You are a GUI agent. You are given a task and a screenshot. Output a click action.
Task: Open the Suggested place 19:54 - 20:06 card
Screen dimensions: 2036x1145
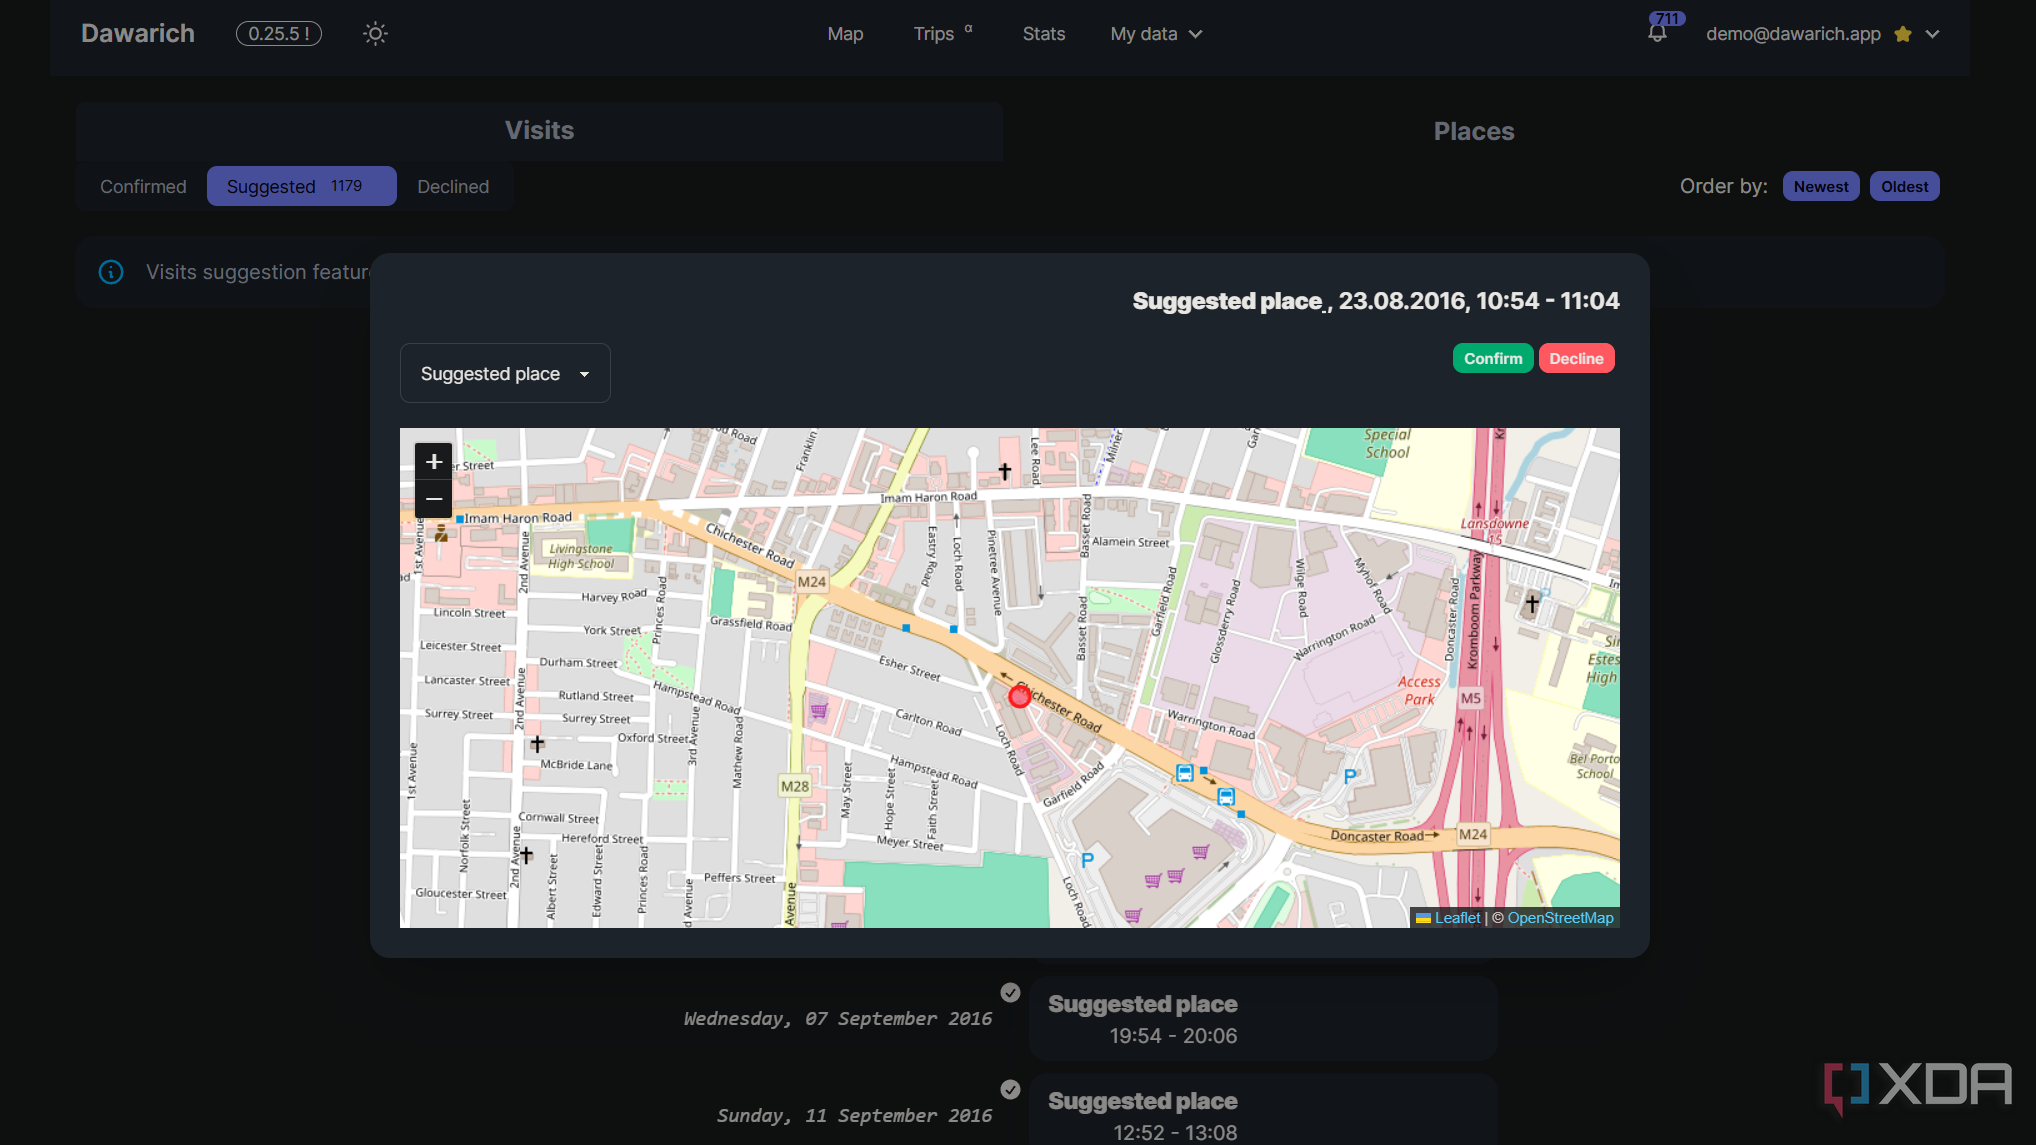(1262, 1018)
